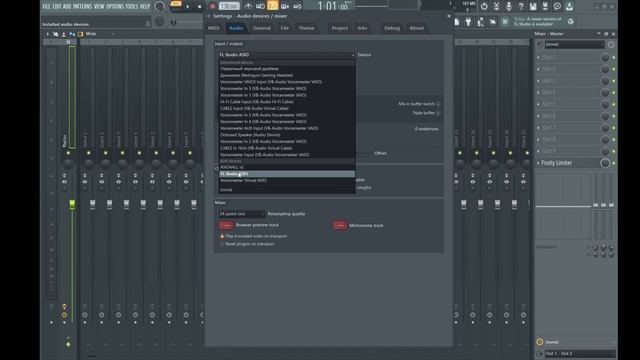Click the red Record button in transport

213,6
